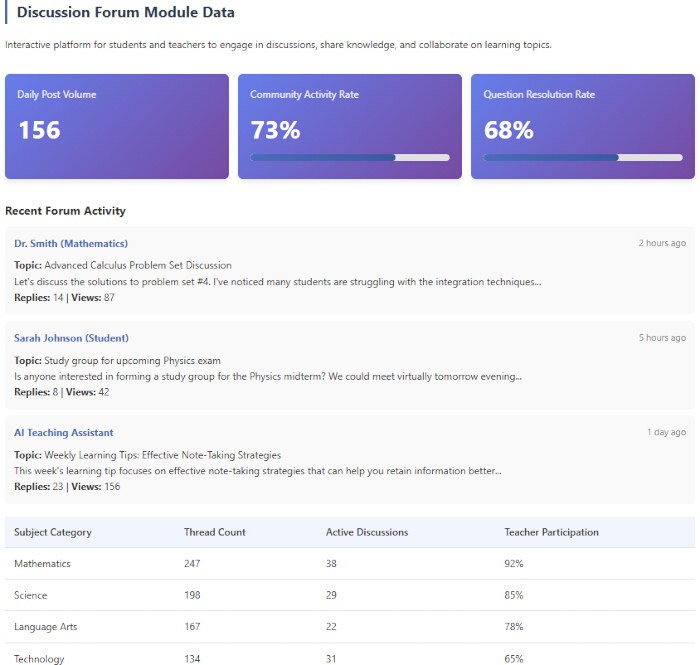Select the Science row category cell
The height and width of the screenshot is (665, 700).
click(30, 595)
